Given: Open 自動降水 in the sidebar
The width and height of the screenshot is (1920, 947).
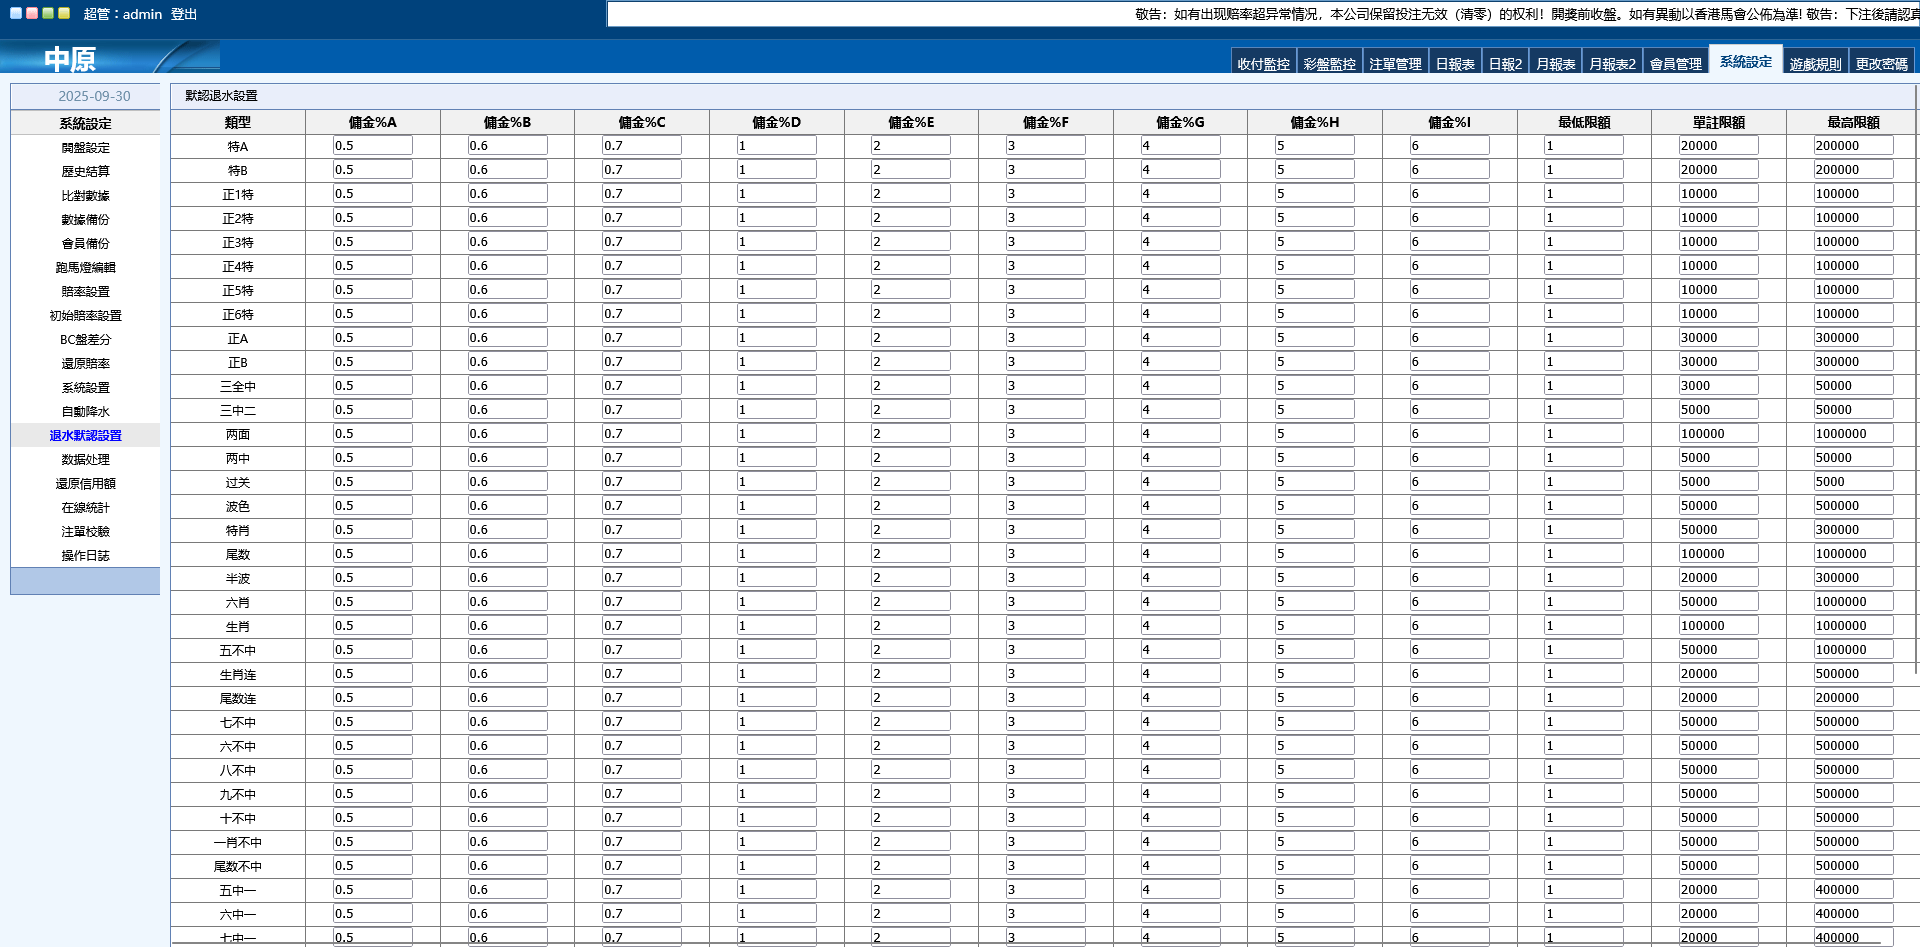Looking at the screenshot, I should [85, 412].
